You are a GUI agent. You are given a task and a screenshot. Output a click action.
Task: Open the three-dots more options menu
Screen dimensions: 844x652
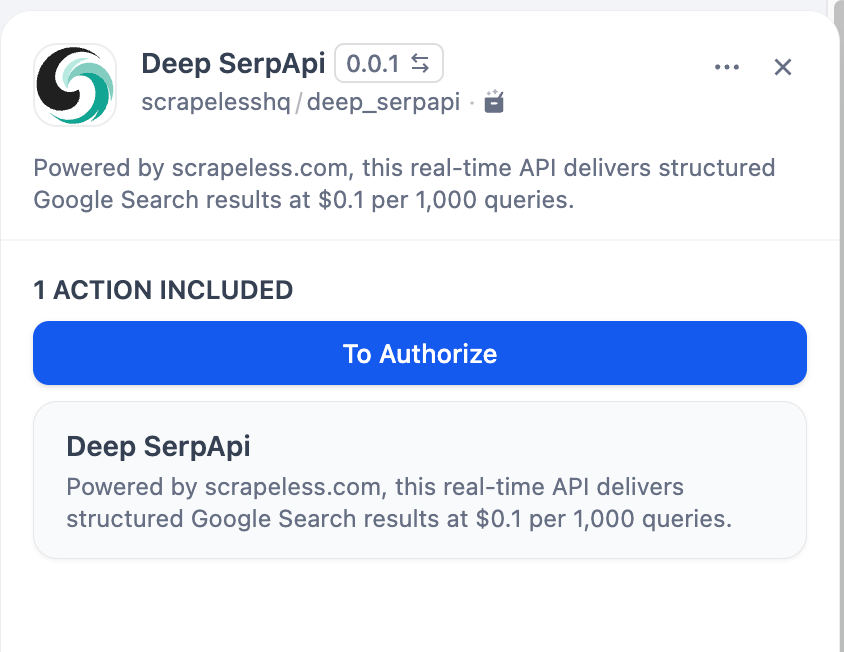pos(727,67)
